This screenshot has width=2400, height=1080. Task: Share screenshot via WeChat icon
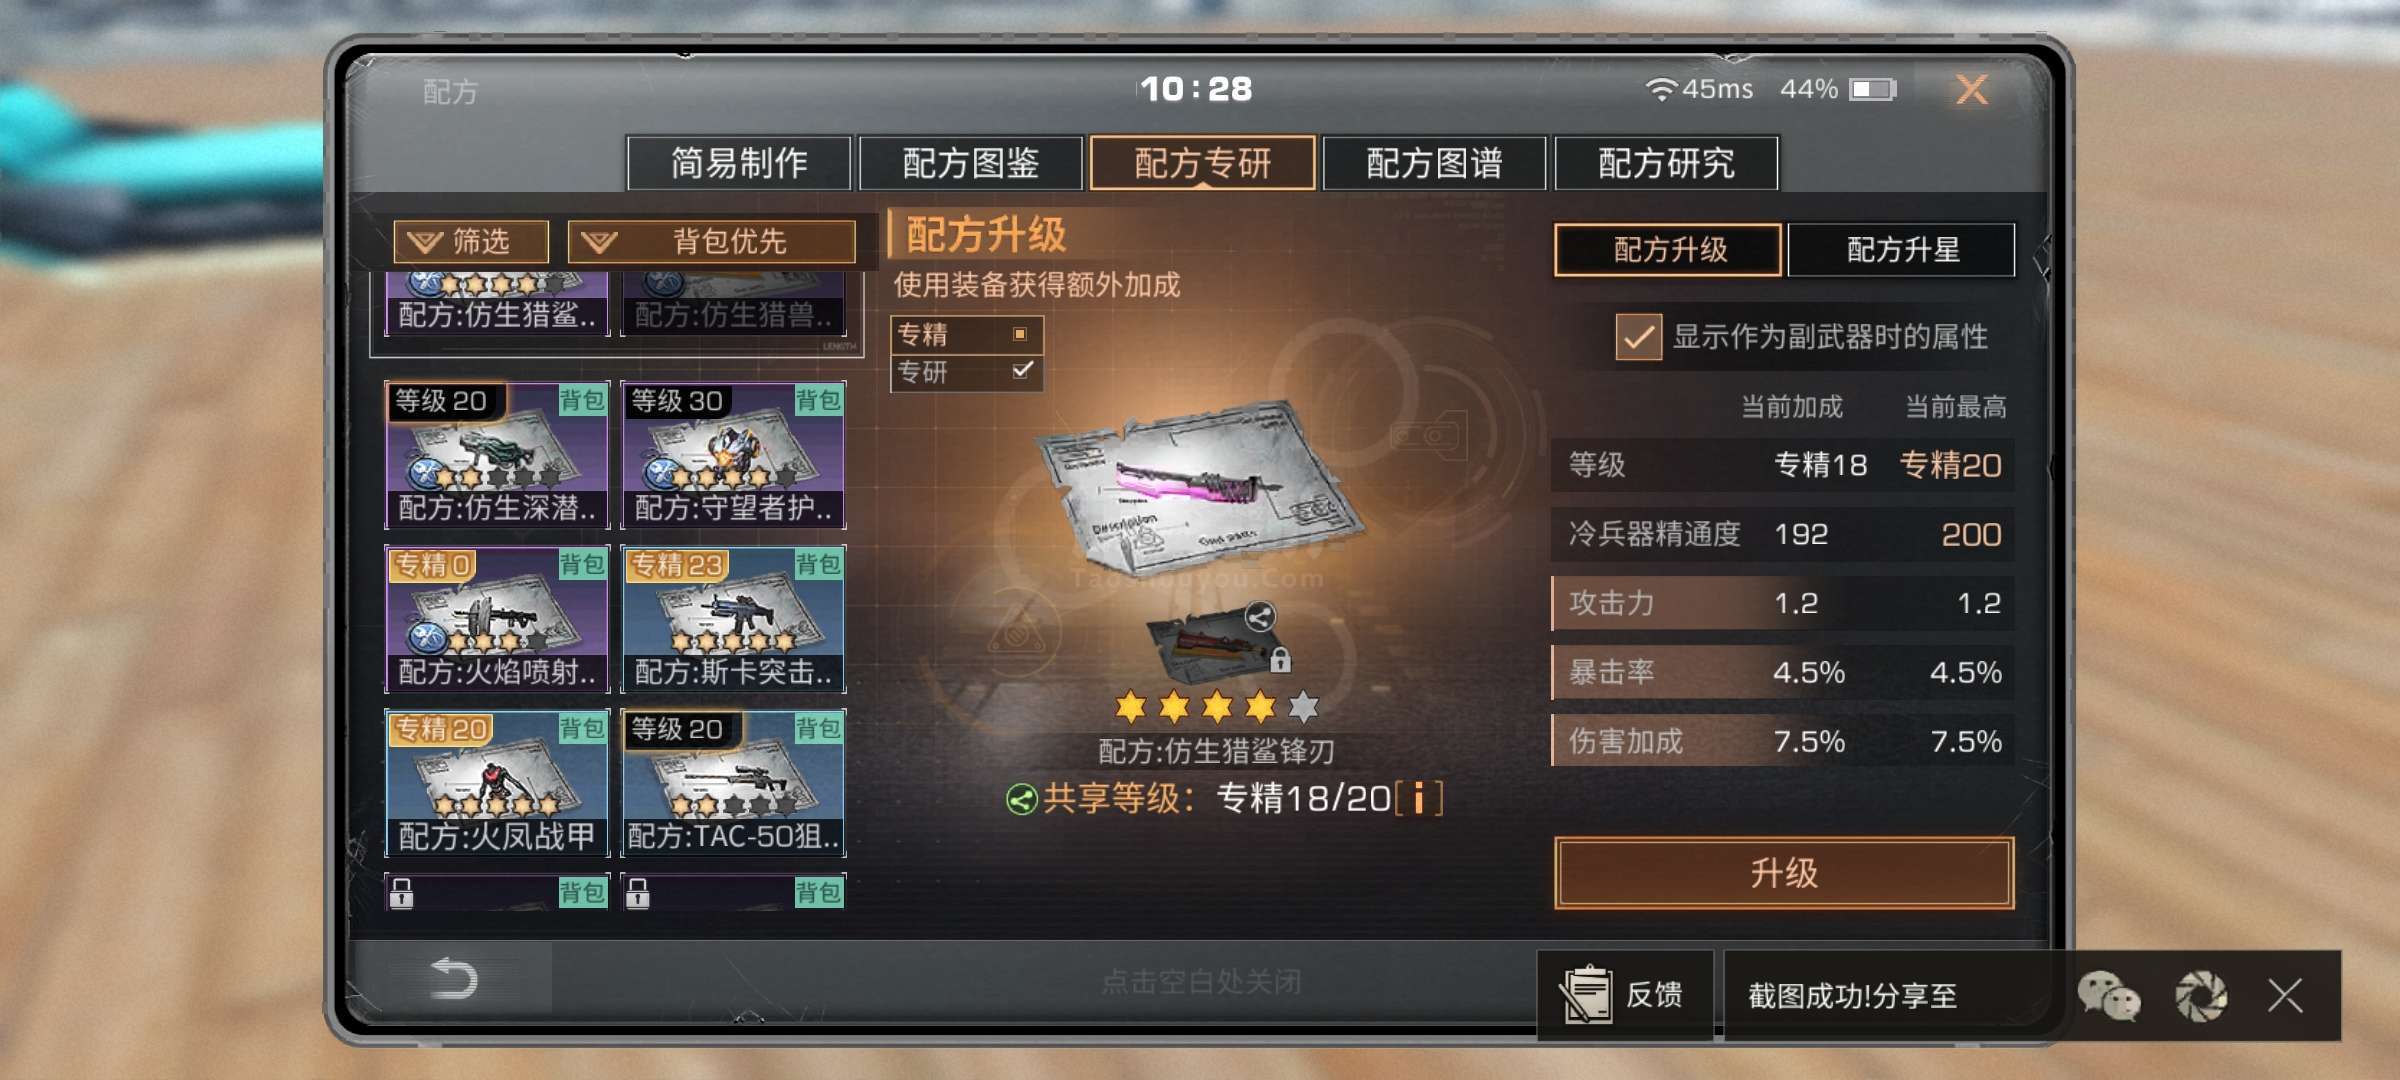coord(2108,996)
